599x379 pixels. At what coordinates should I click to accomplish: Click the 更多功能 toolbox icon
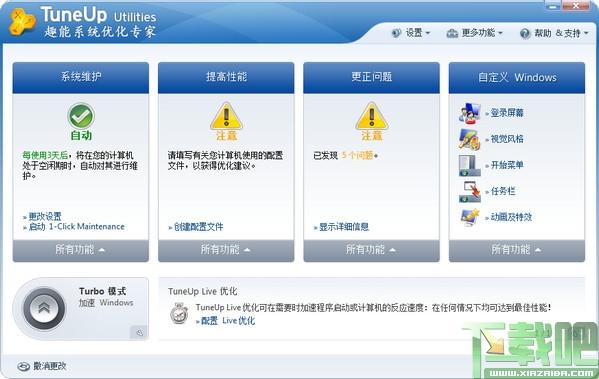452,33
